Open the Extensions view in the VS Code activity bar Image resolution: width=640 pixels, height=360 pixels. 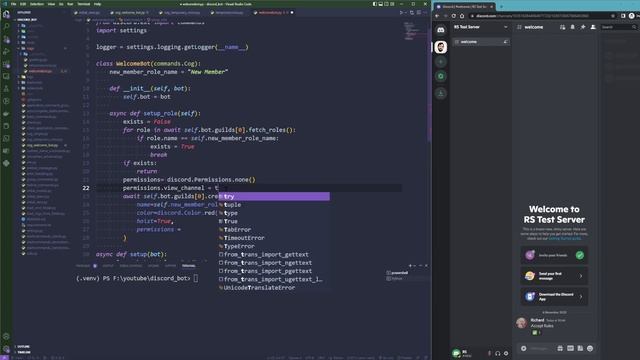click(x=6, y=64)
